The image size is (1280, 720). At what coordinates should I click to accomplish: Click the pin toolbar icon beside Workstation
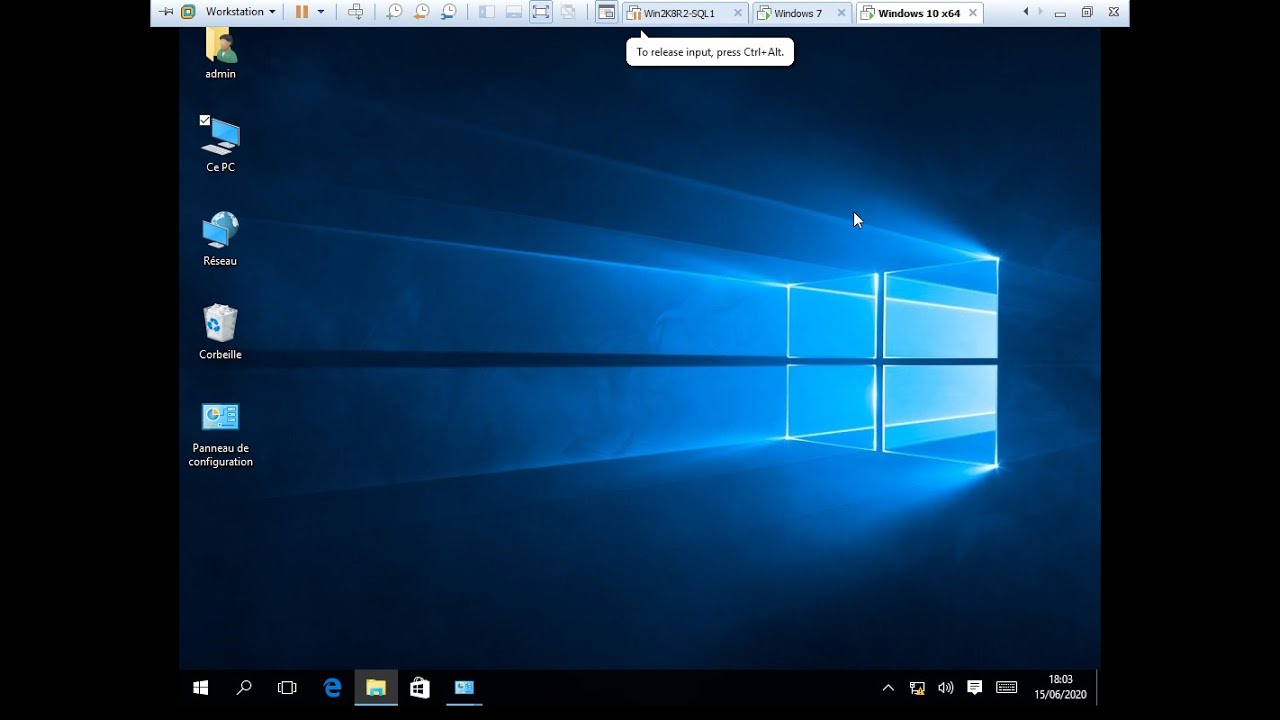click(x=166, y=12)
